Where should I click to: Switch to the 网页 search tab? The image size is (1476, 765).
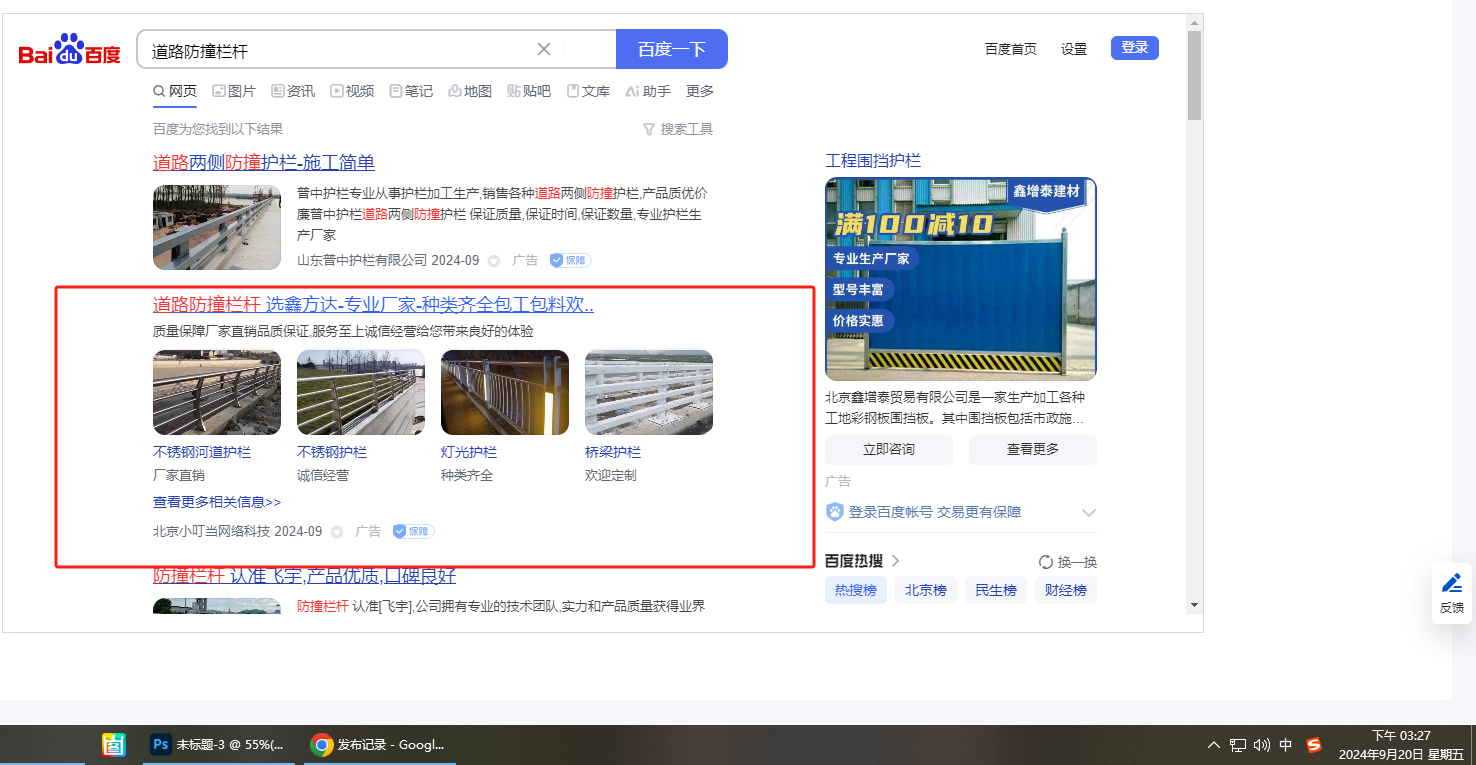coord(175,91)
